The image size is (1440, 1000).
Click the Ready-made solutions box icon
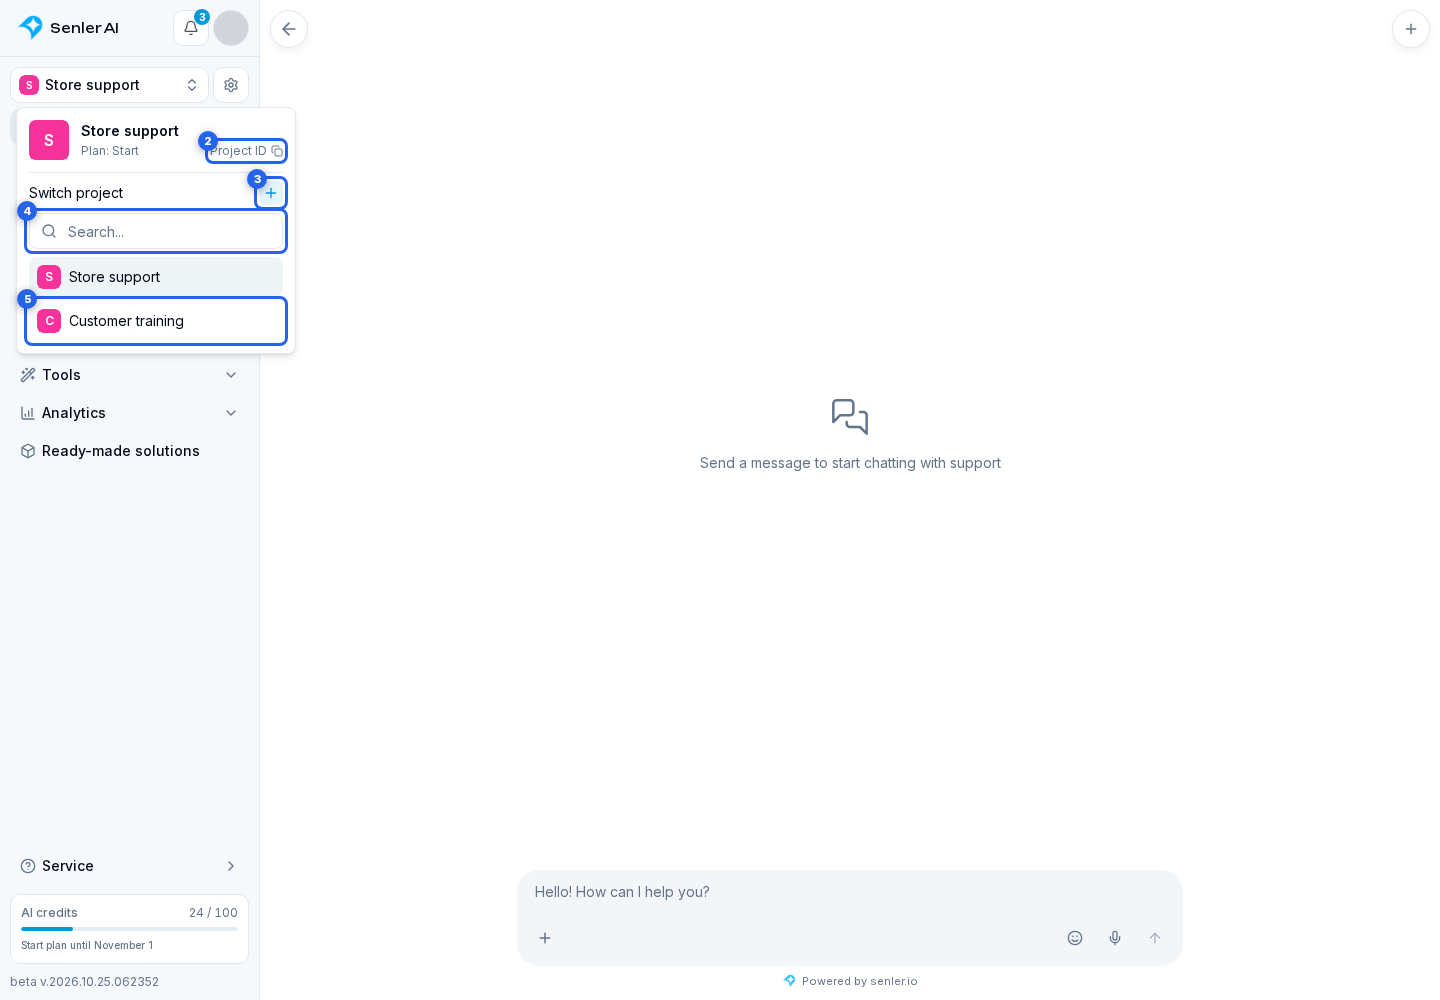click(28, 451)
